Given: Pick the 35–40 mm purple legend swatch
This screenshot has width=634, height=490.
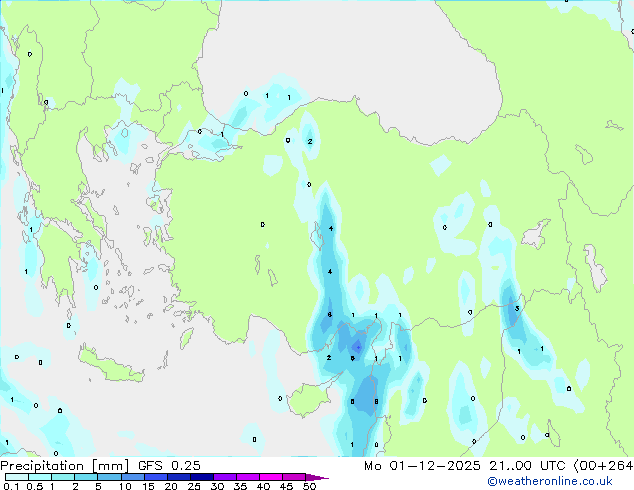Looking at the screenshot, I should pyautogui.click(x=248, y=477).
